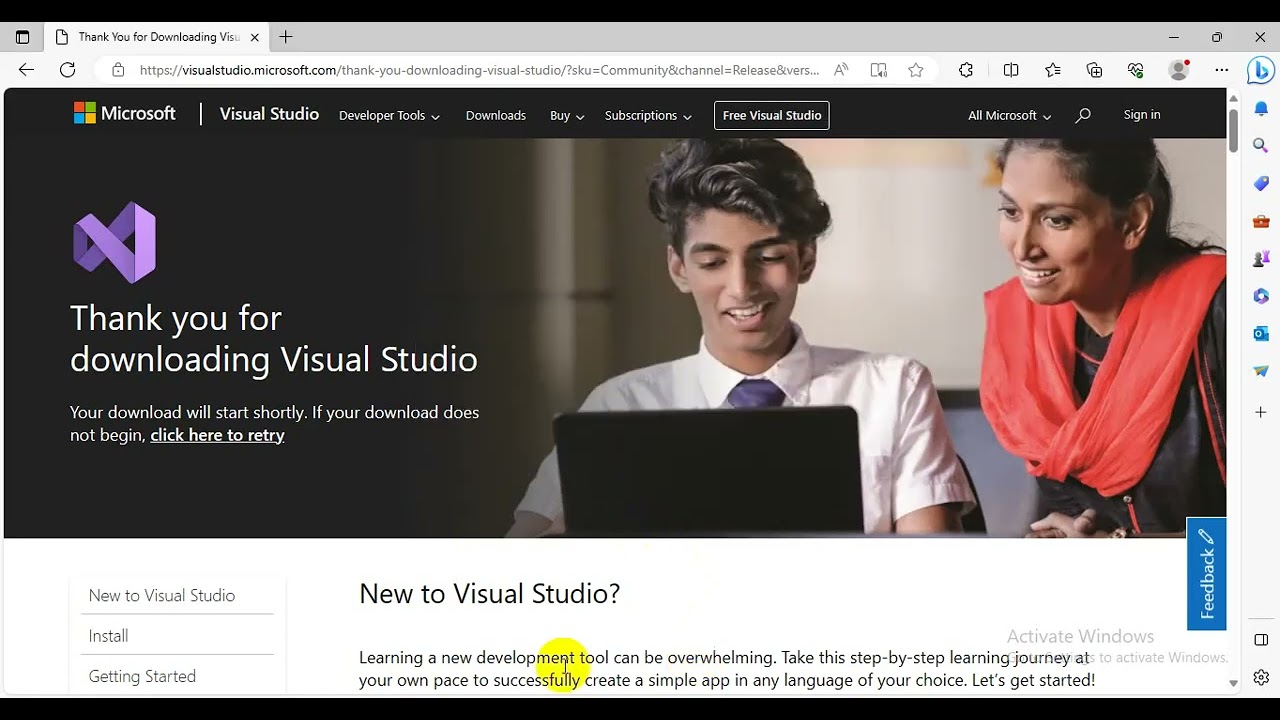Open sidebar Shopping tag icon
Screen dimensions: 1280x720
[x=1261, y=184]
